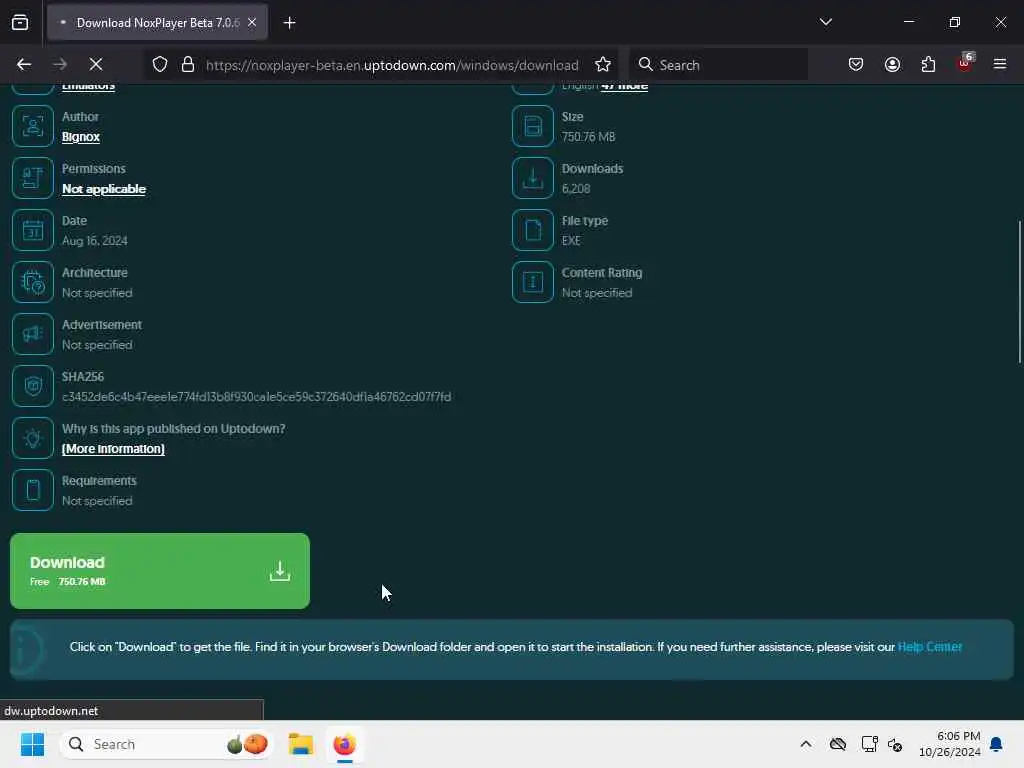Screen dimensions: 1024x768
Task: Click the muted volume tray icon
Action: click(895, 744)
